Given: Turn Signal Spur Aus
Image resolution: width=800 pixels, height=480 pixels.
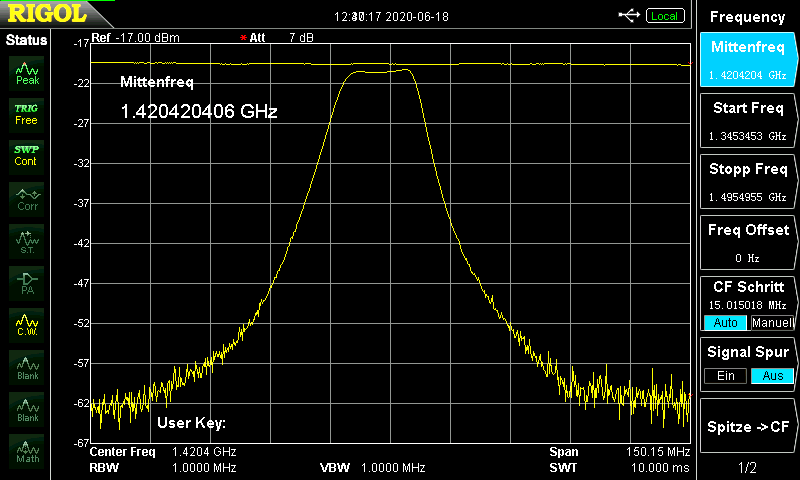Looking at the screenshot, I should click(x=772, y=376).
